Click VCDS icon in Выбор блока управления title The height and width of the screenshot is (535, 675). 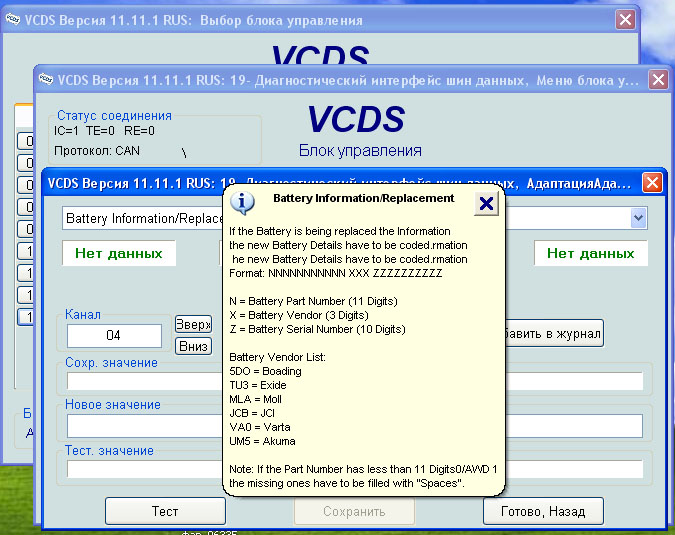click(12, 19)
